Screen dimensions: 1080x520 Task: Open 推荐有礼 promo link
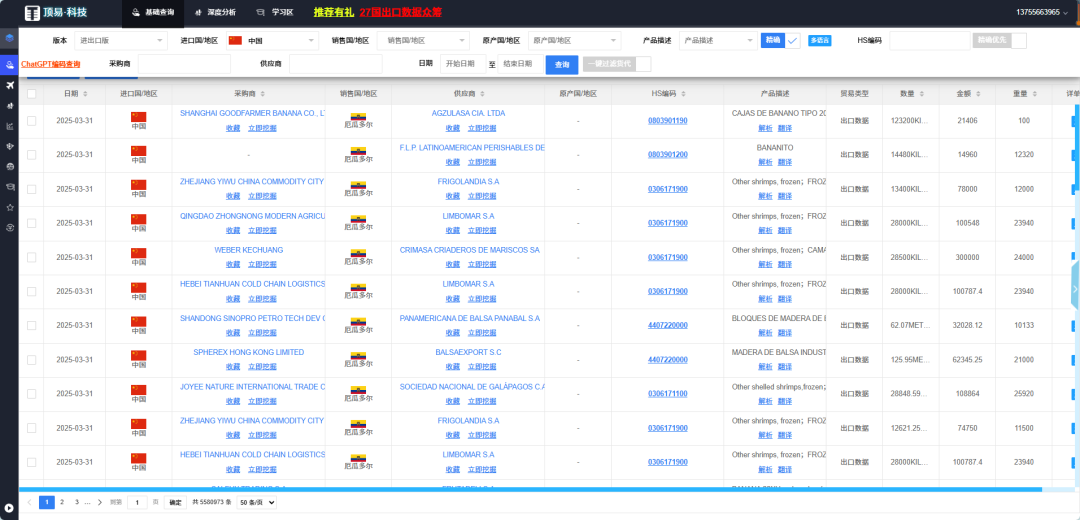333,12
